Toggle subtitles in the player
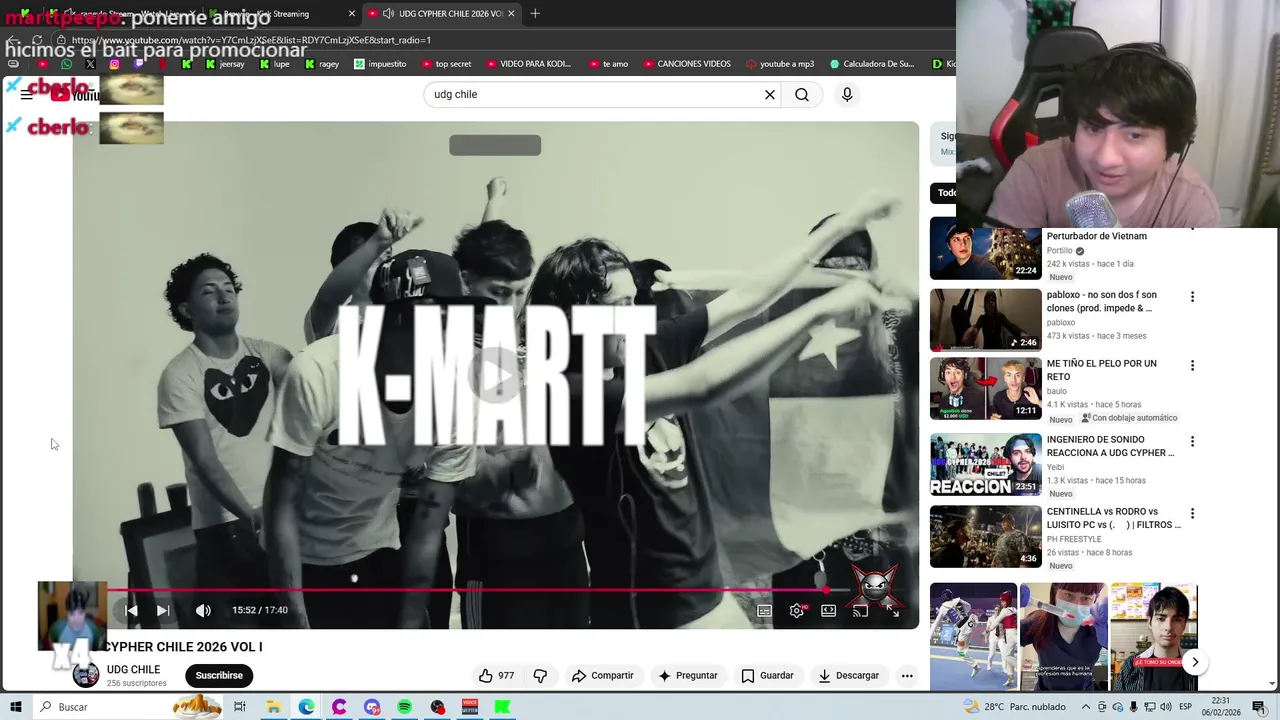 tap(764, 610)
